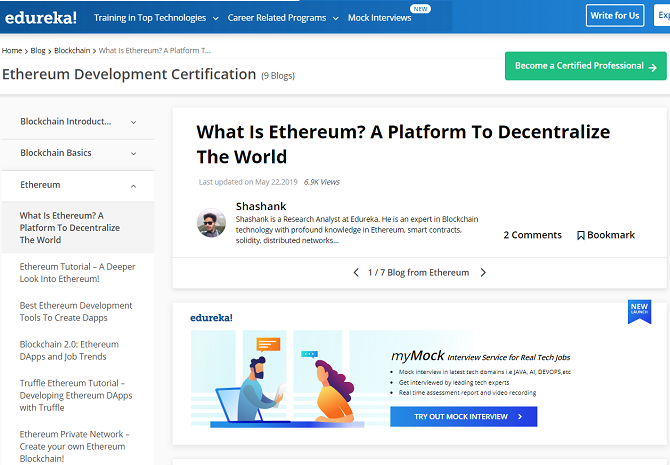Click the article title heading

[x=403, y=144]
